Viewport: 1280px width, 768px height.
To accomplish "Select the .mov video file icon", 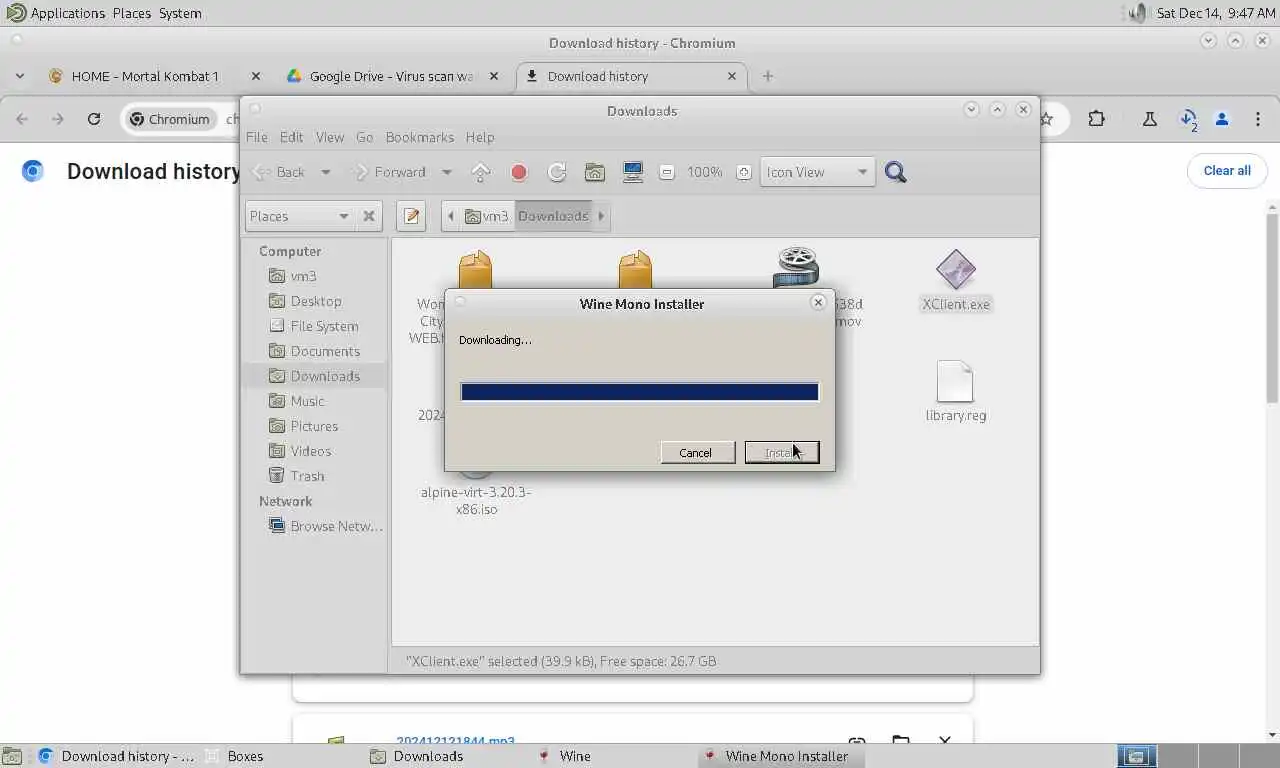I will point(796,267).
